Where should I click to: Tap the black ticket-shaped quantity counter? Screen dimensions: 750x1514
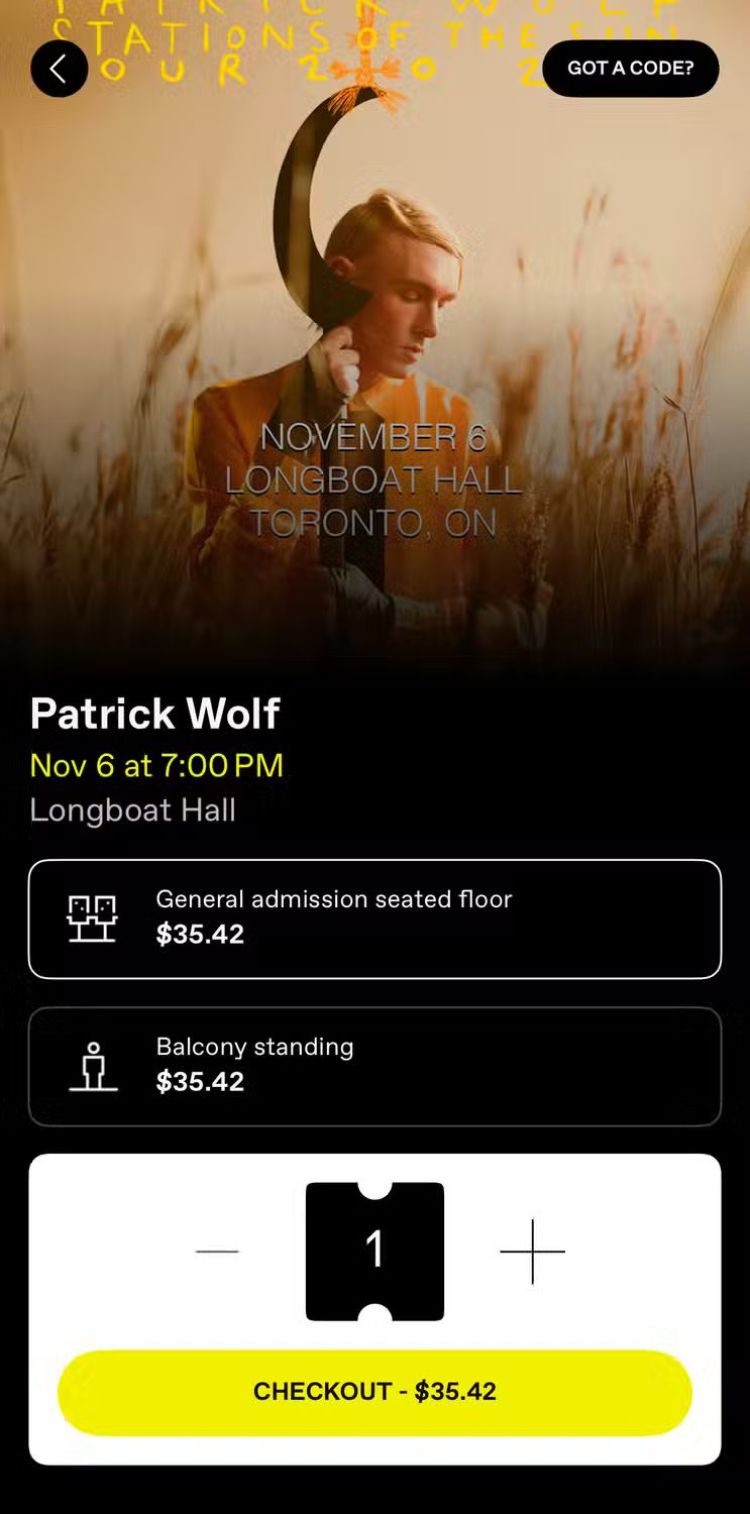click(375, 1251)
